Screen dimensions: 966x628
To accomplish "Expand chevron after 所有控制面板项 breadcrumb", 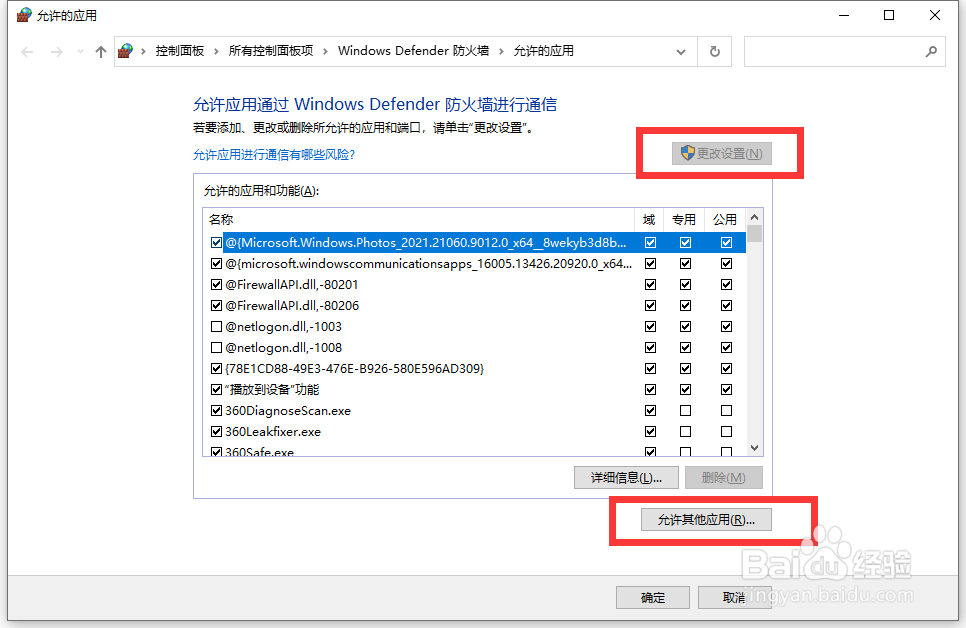I will click(x=325, y=52).
